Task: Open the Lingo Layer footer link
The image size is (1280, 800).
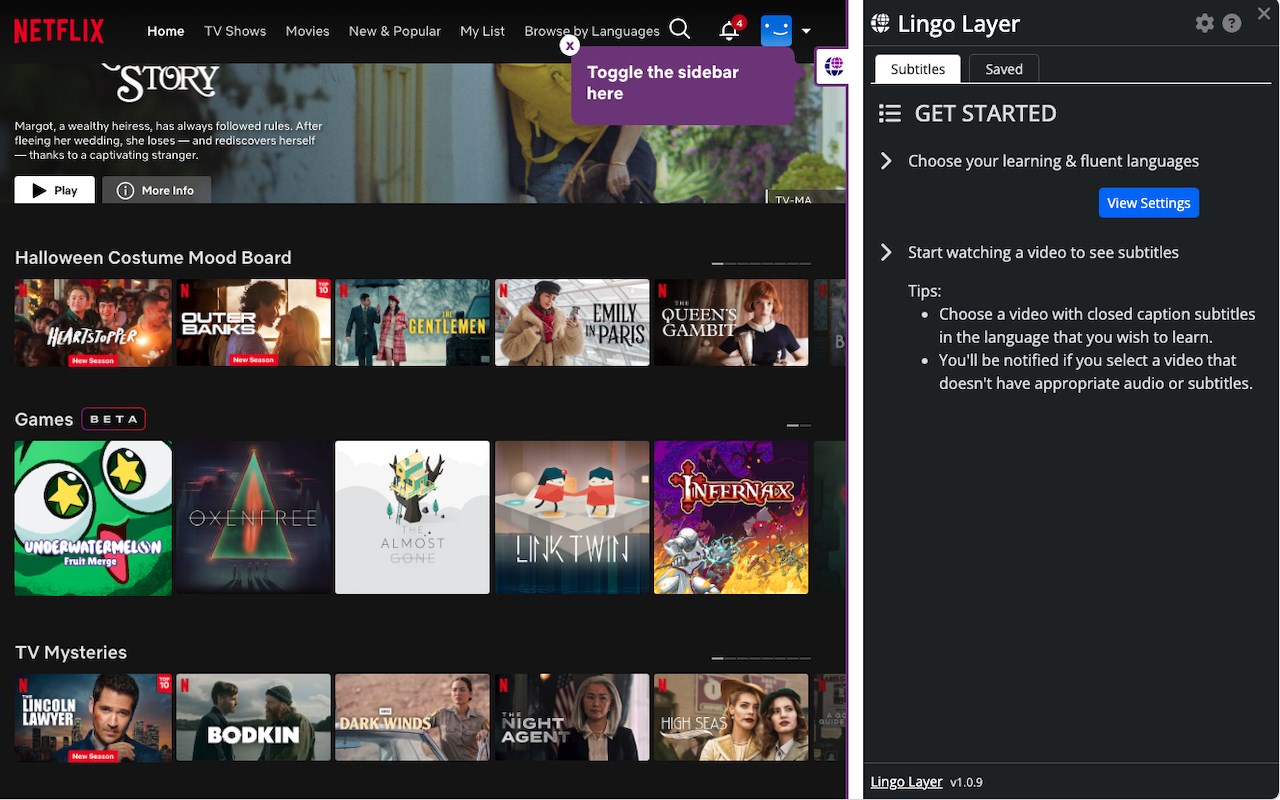Action: point(907,782)
